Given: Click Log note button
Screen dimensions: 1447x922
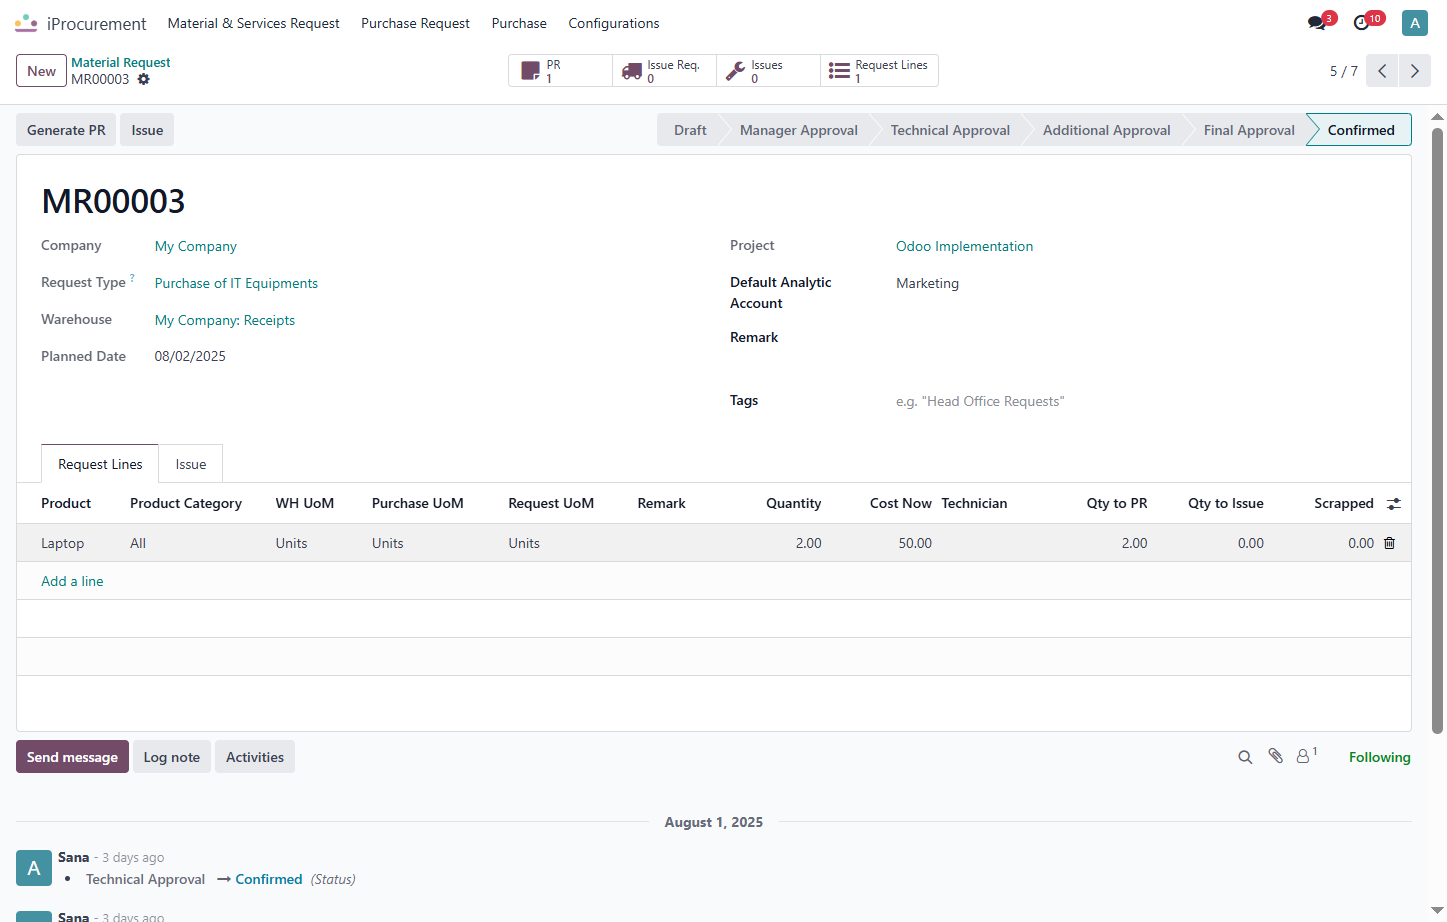Looking at the screenshot, I should (172, 757).
